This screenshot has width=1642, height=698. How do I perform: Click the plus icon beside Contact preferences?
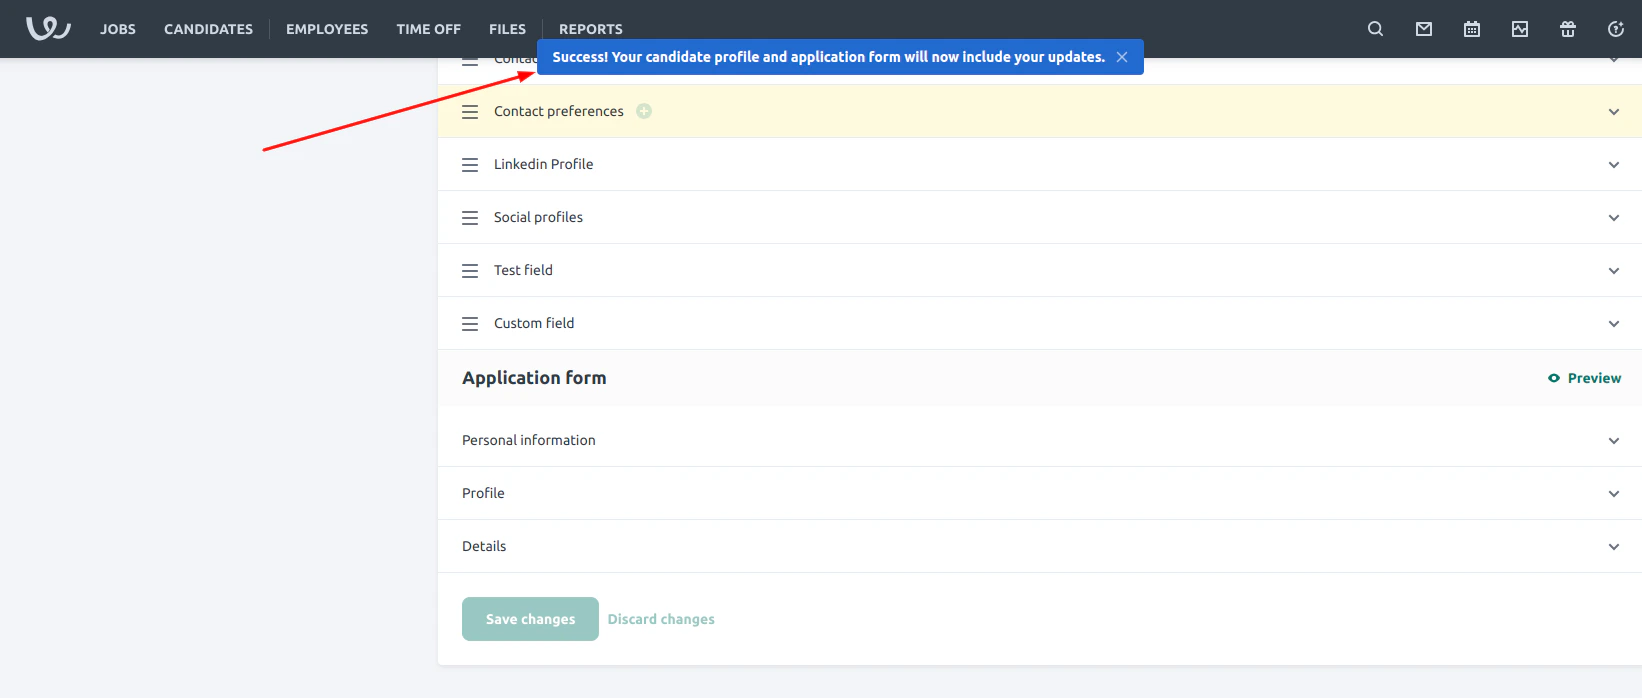coord(644,111)
